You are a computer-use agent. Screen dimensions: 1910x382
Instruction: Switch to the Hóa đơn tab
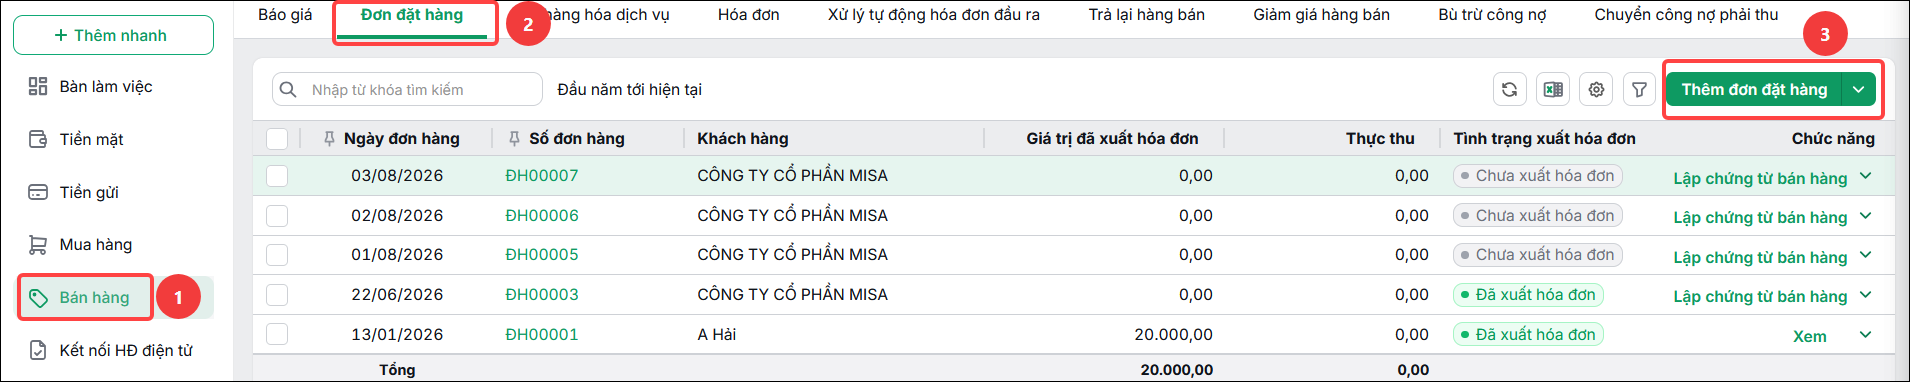pos(748,15)
